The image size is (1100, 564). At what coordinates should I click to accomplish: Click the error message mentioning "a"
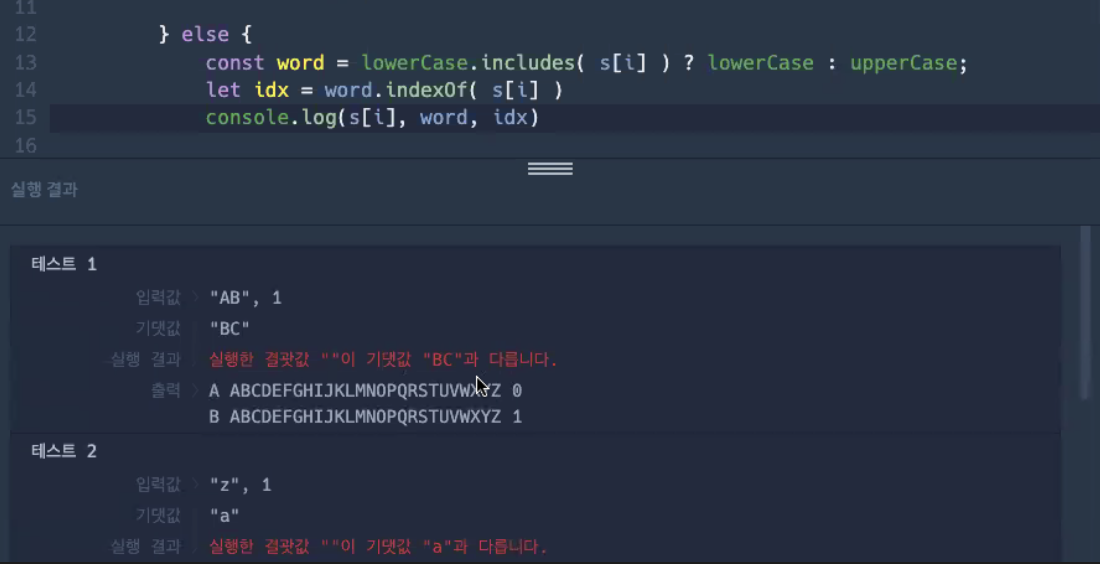(x=378, y=546)
